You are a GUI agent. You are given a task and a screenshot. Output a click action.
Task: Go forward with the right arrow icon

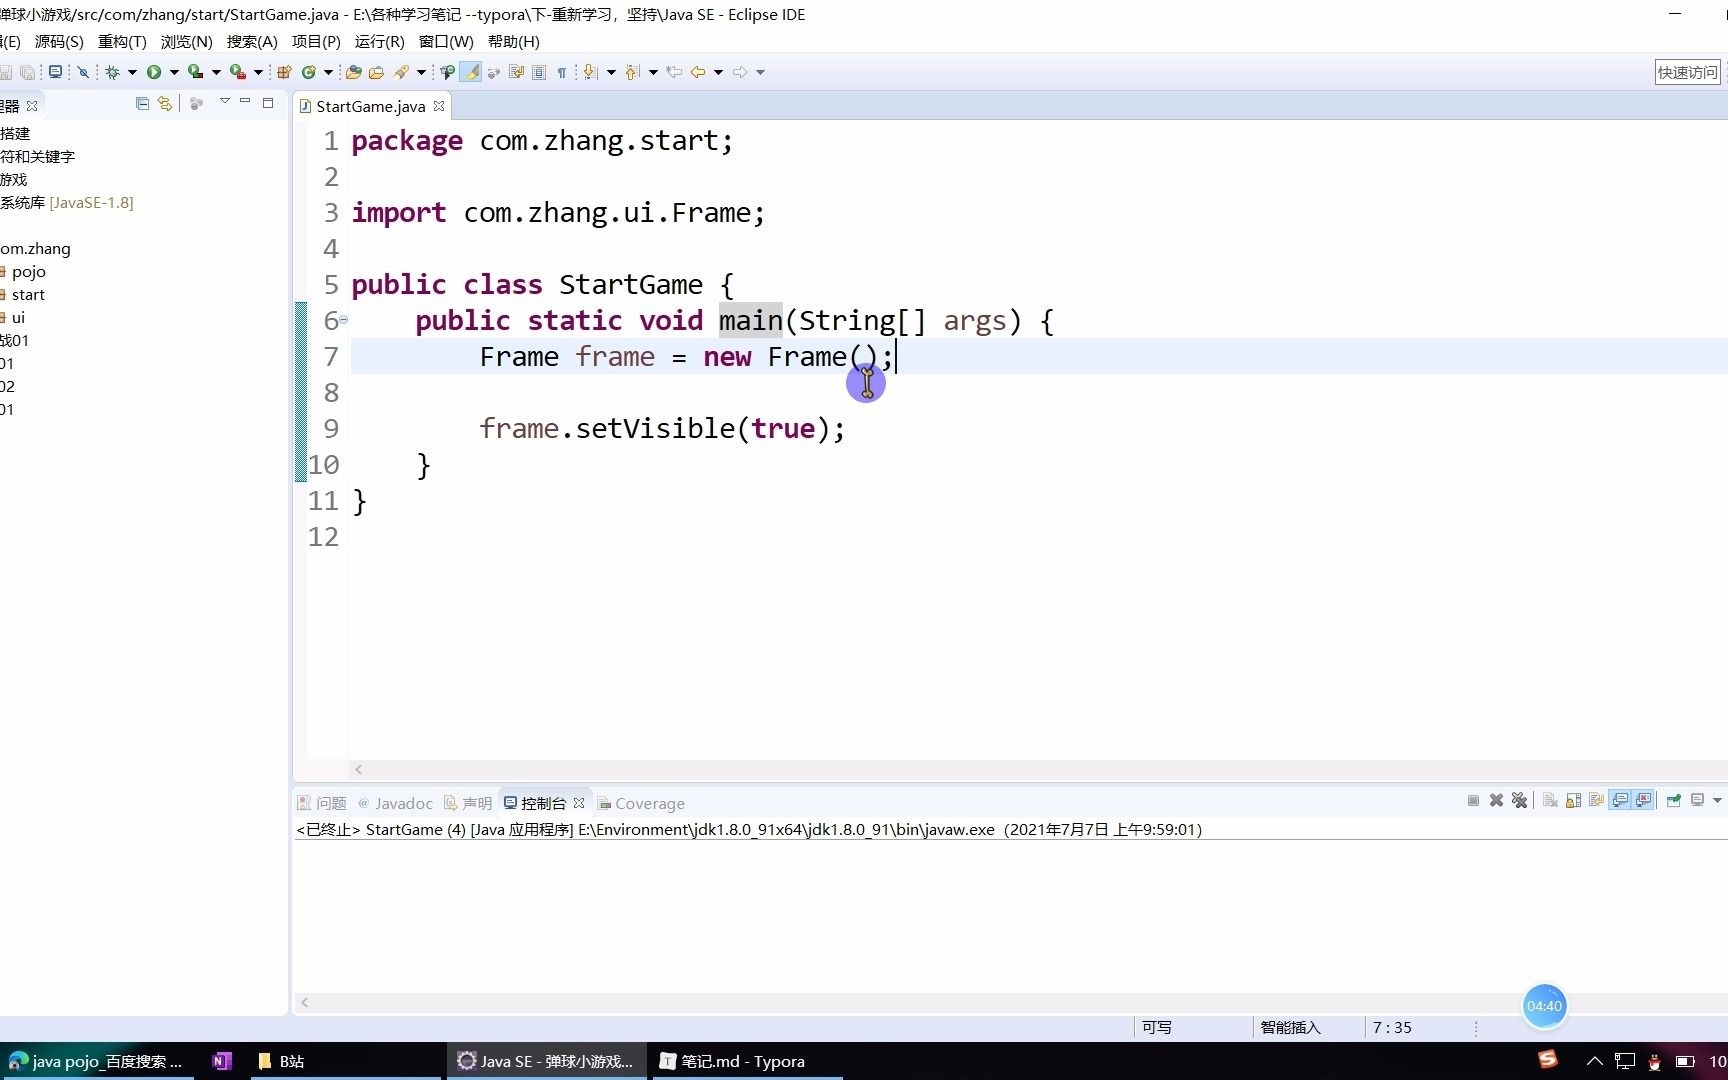[x=739, y=72]
